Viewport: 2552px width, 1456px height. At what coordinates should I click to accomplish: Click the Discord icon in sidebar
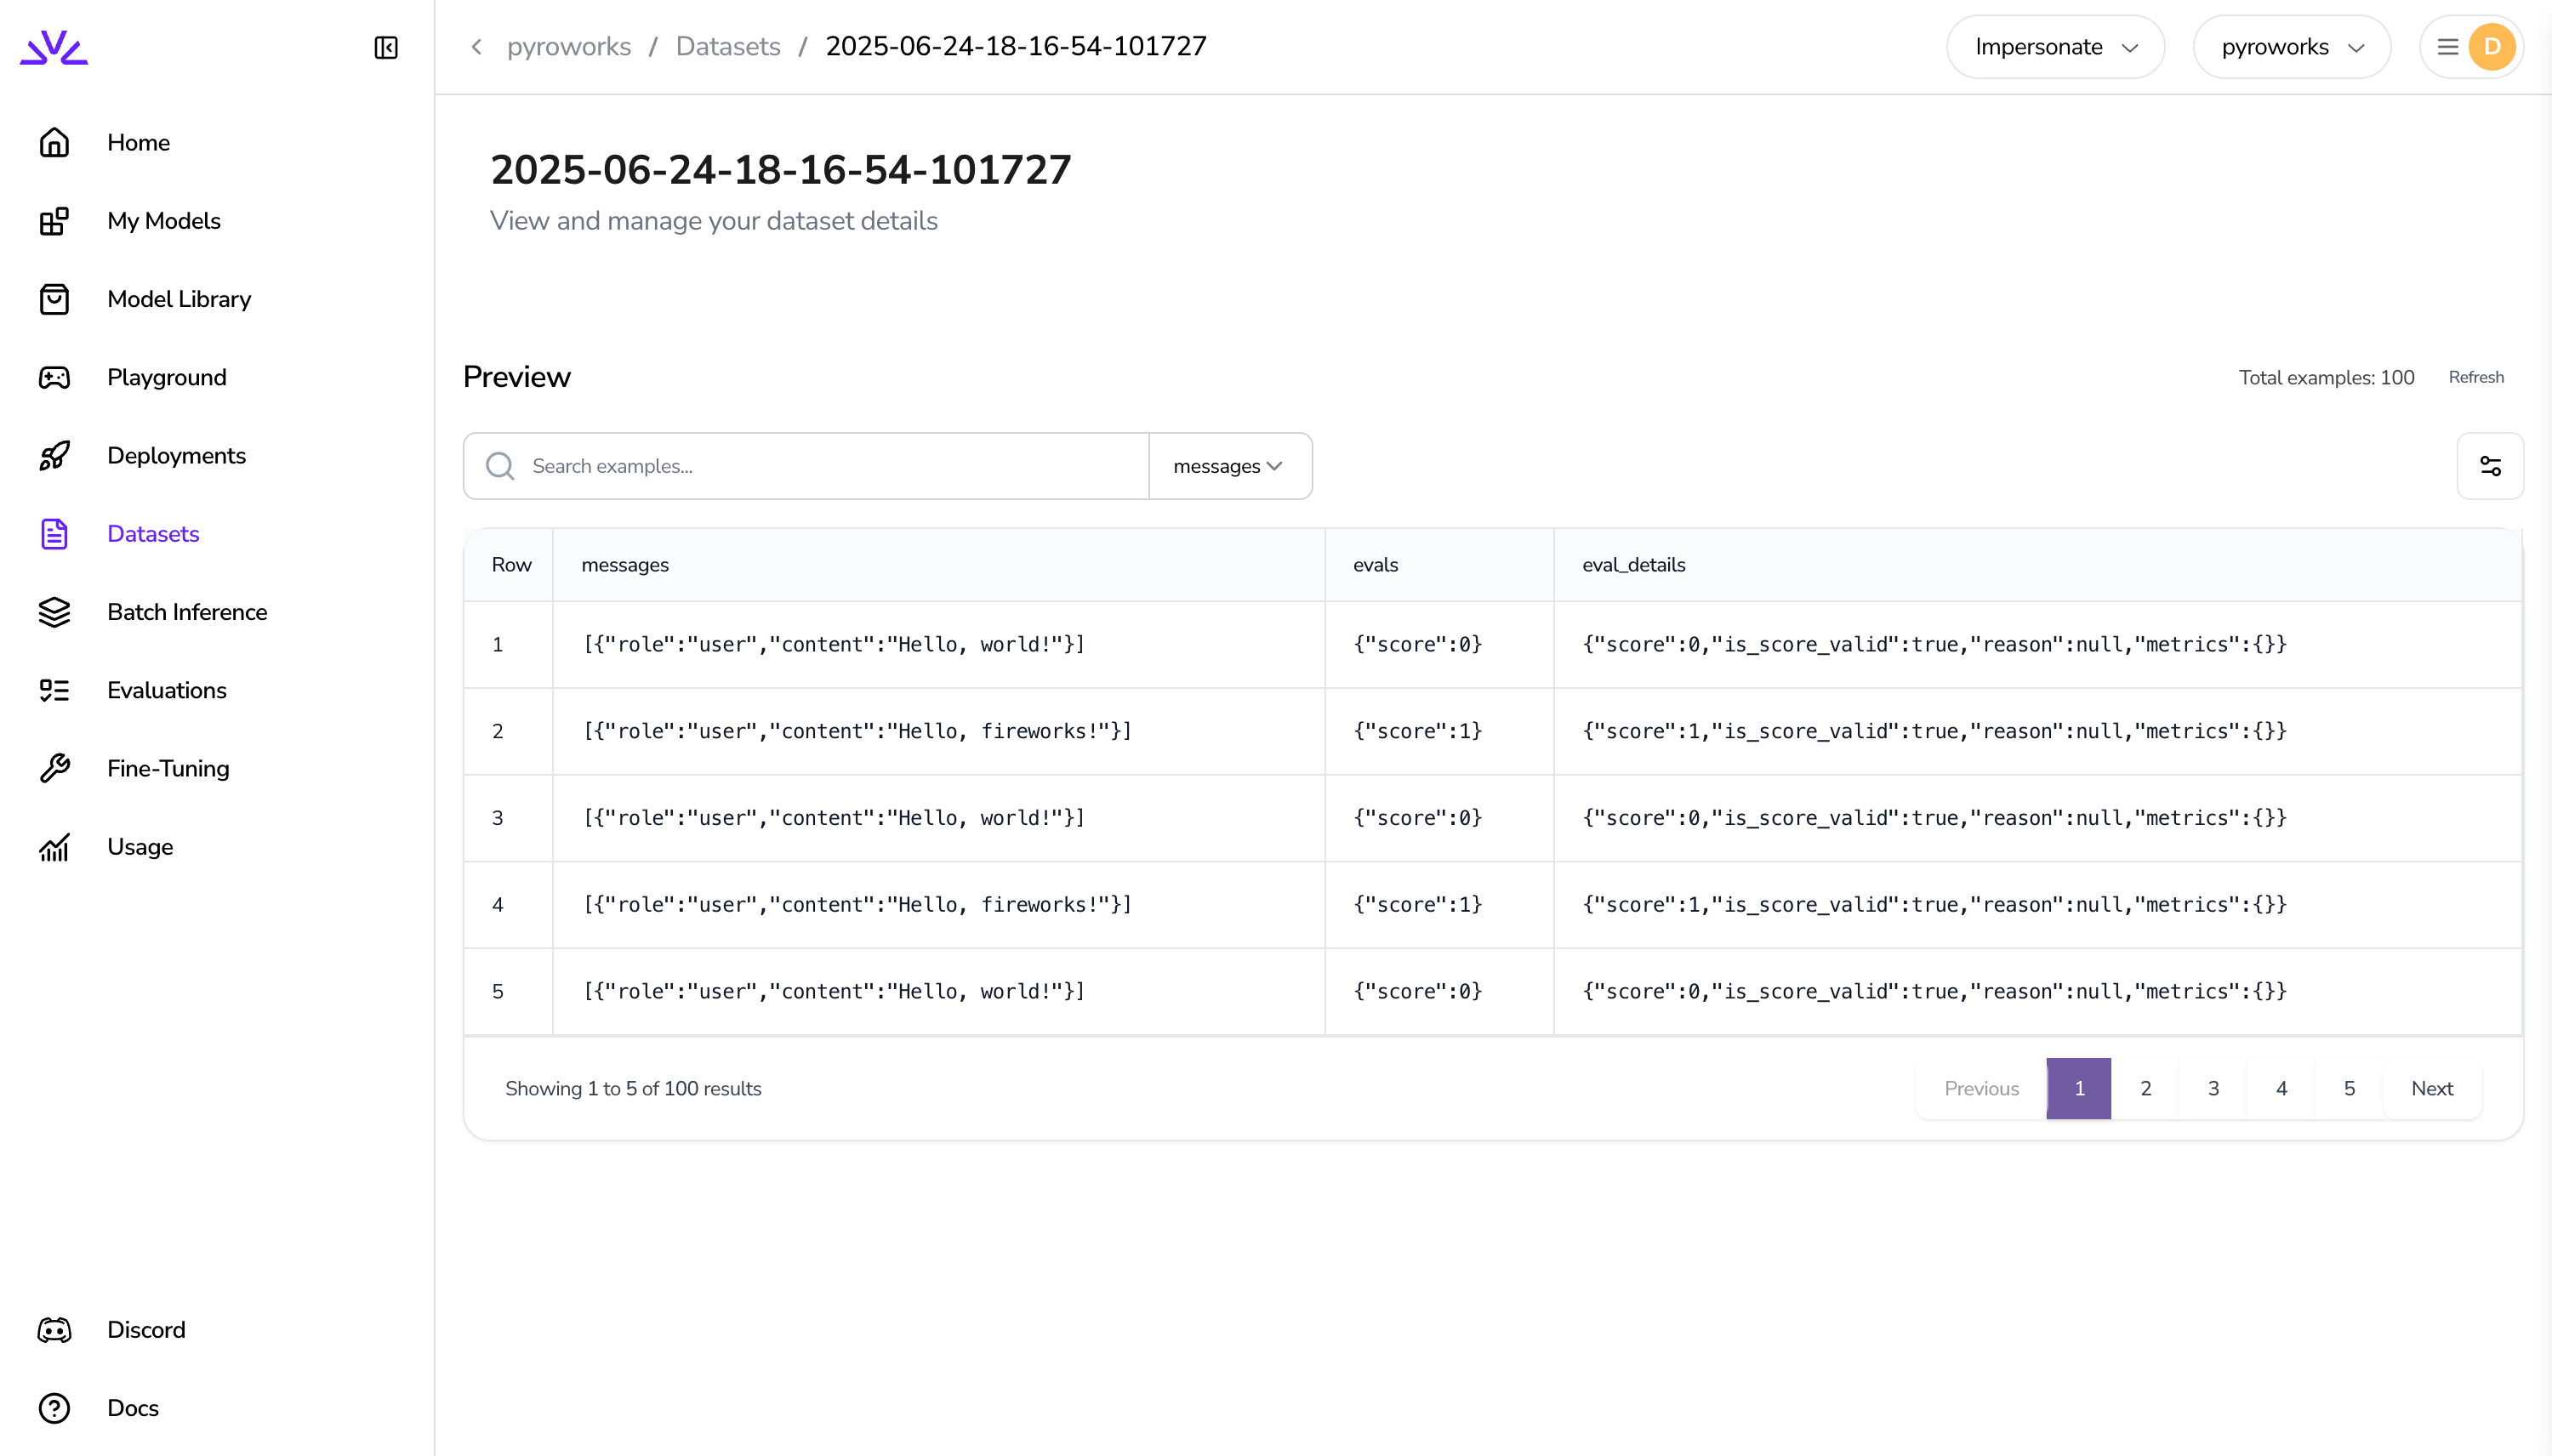54,1330
